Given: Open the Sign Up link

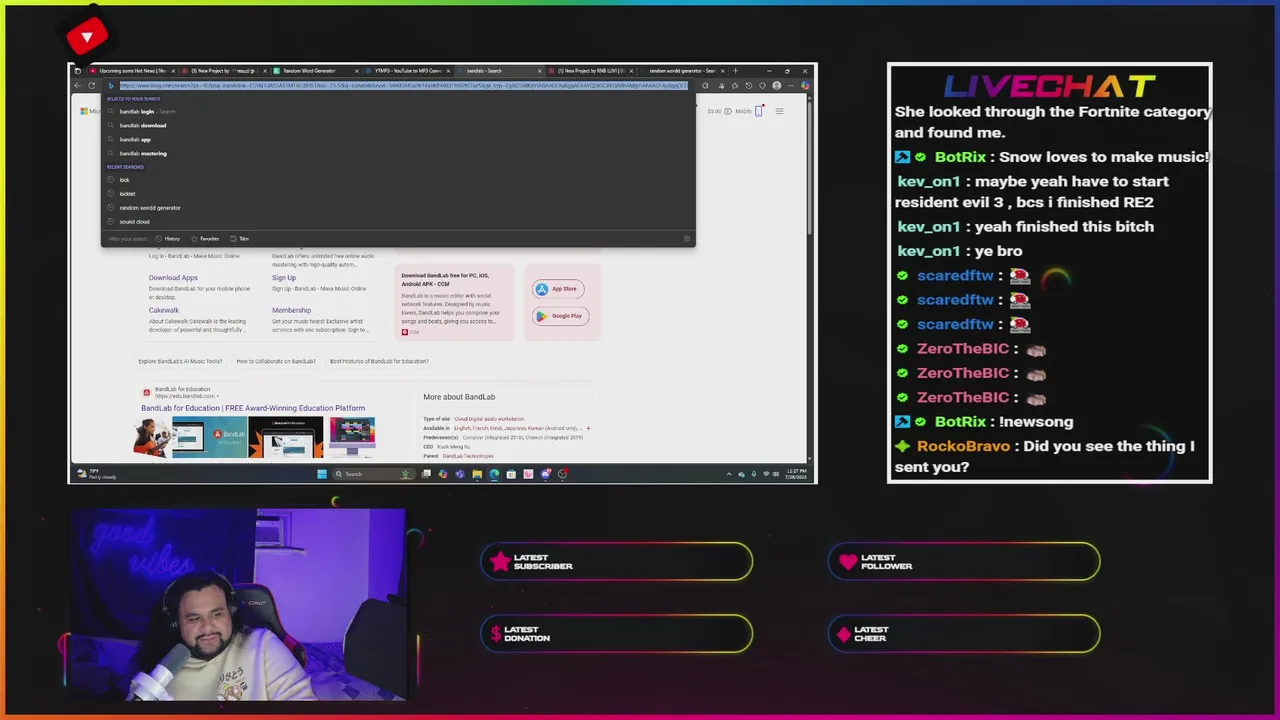Looking at the screenshot, I should 284,278.
